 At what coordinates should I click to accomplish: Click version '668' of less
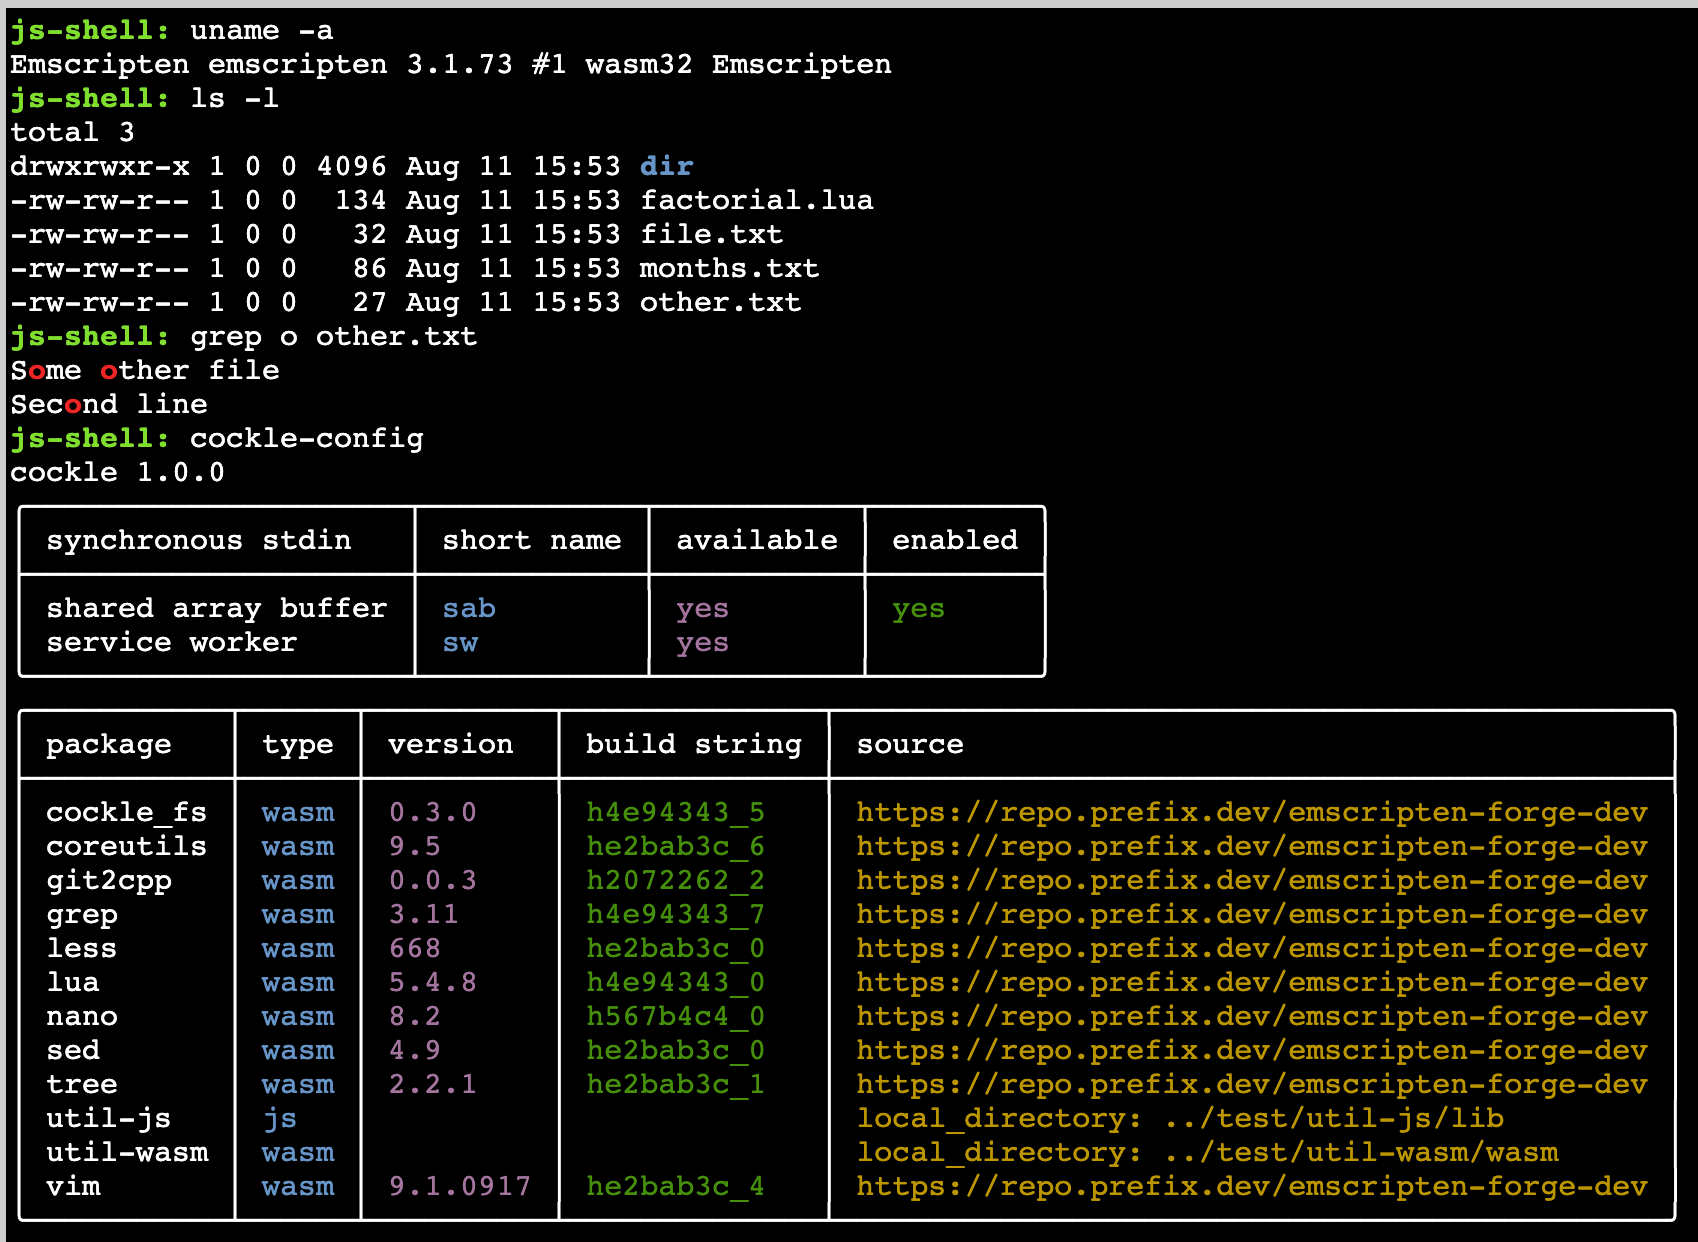[x=415, y=949]
